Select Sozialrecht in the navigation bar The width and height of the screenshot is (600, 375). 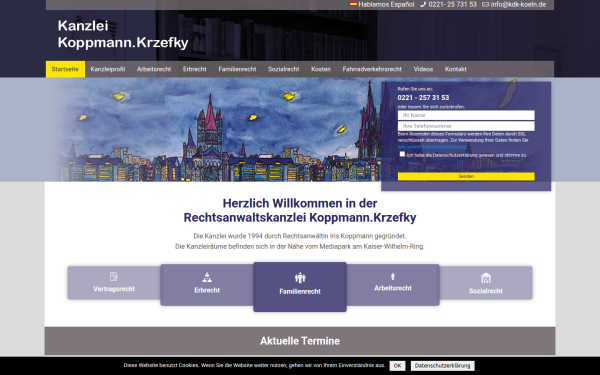point(284,69)
